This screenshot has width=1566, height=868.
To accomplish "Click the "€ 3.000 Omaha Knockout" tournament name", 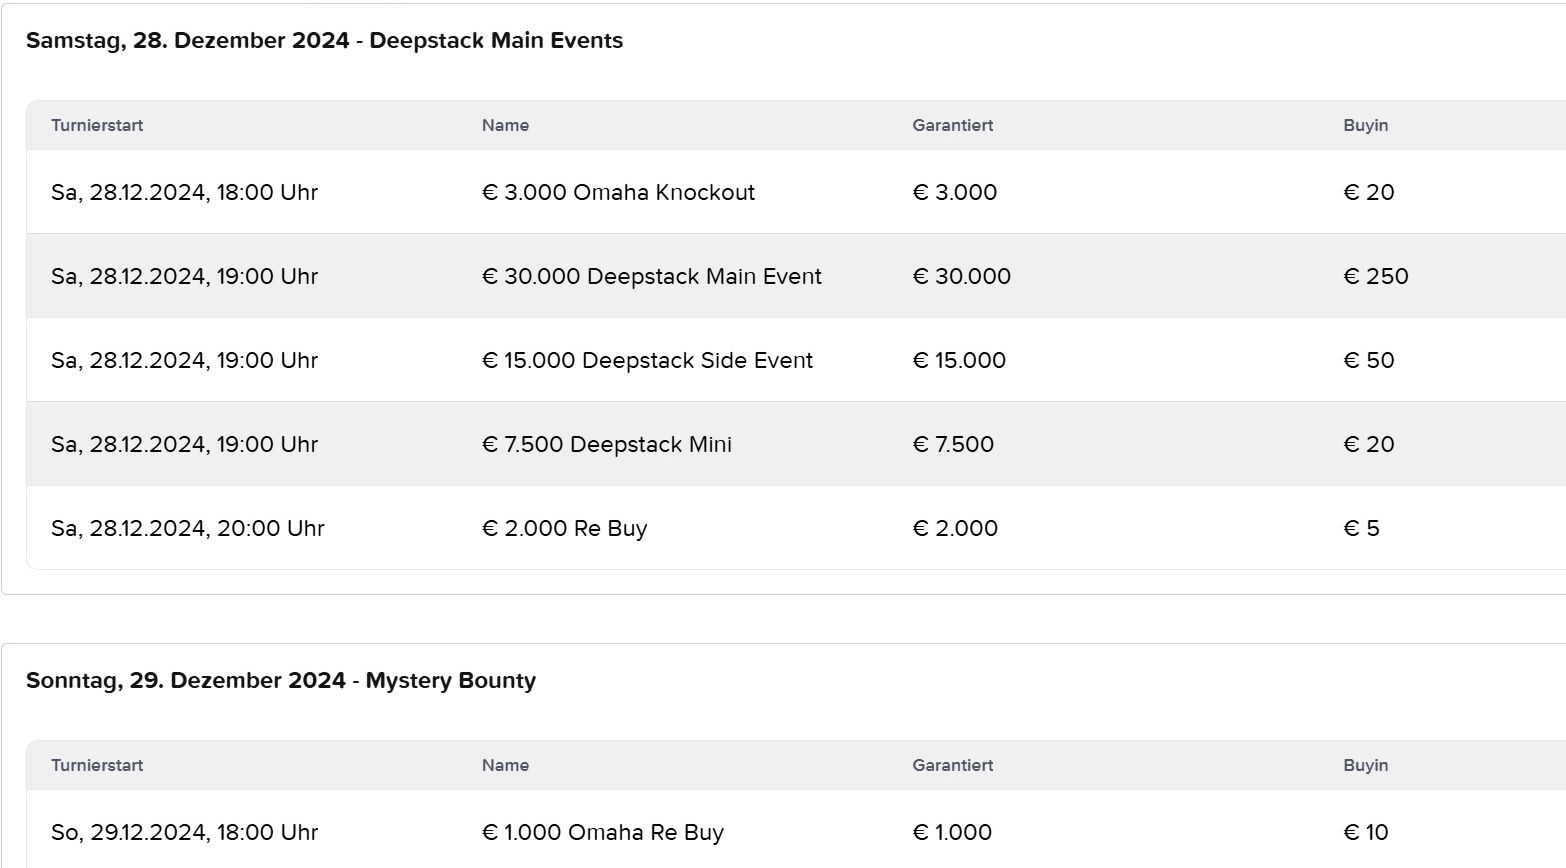I will pos(618,192).
